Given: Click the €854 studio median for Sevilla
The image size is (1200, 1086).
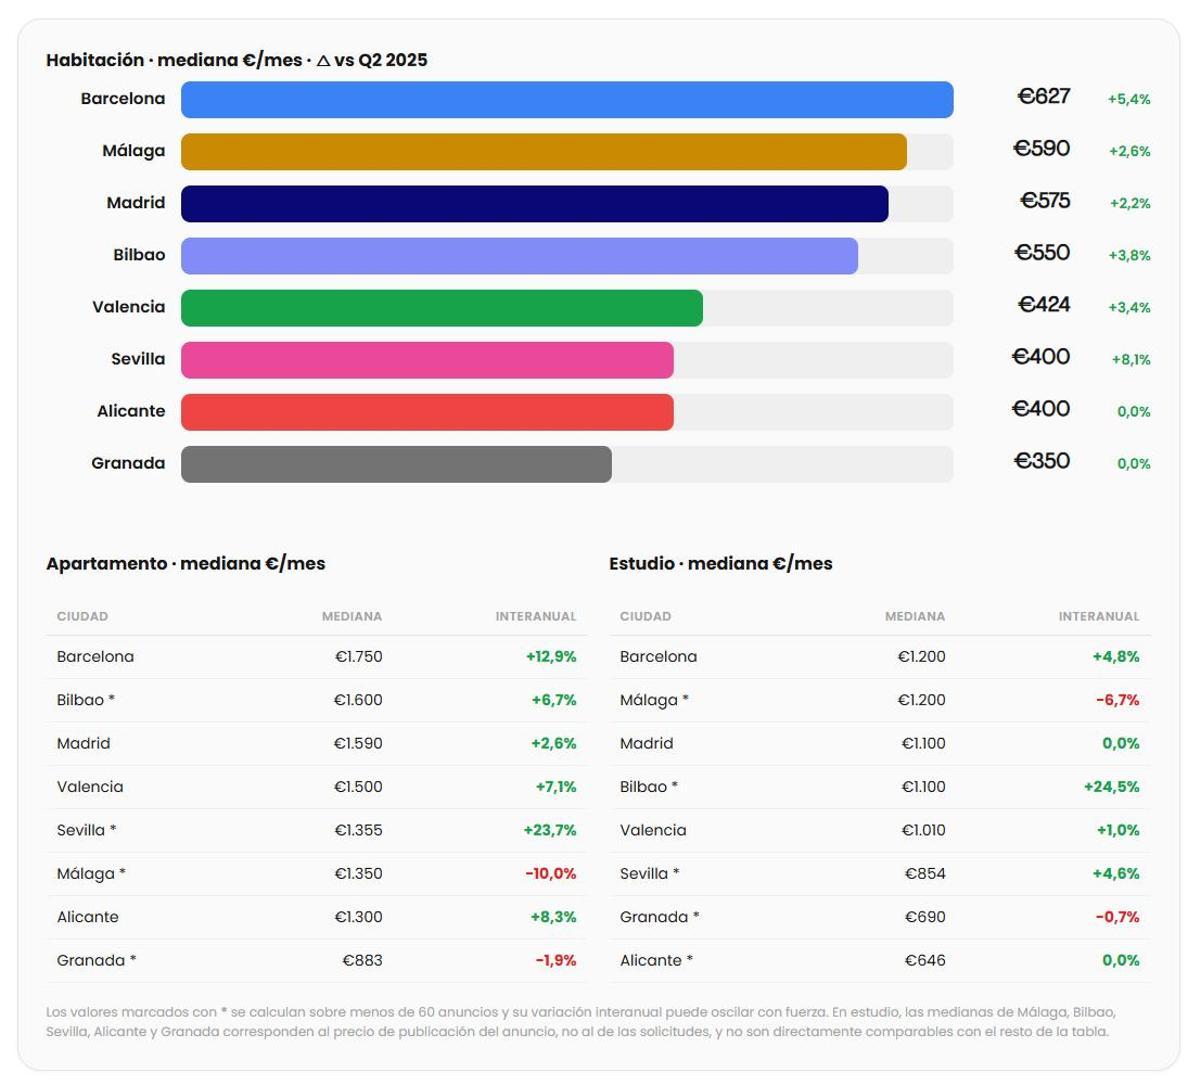Looking at the screenshot, I should click(925, 874).
